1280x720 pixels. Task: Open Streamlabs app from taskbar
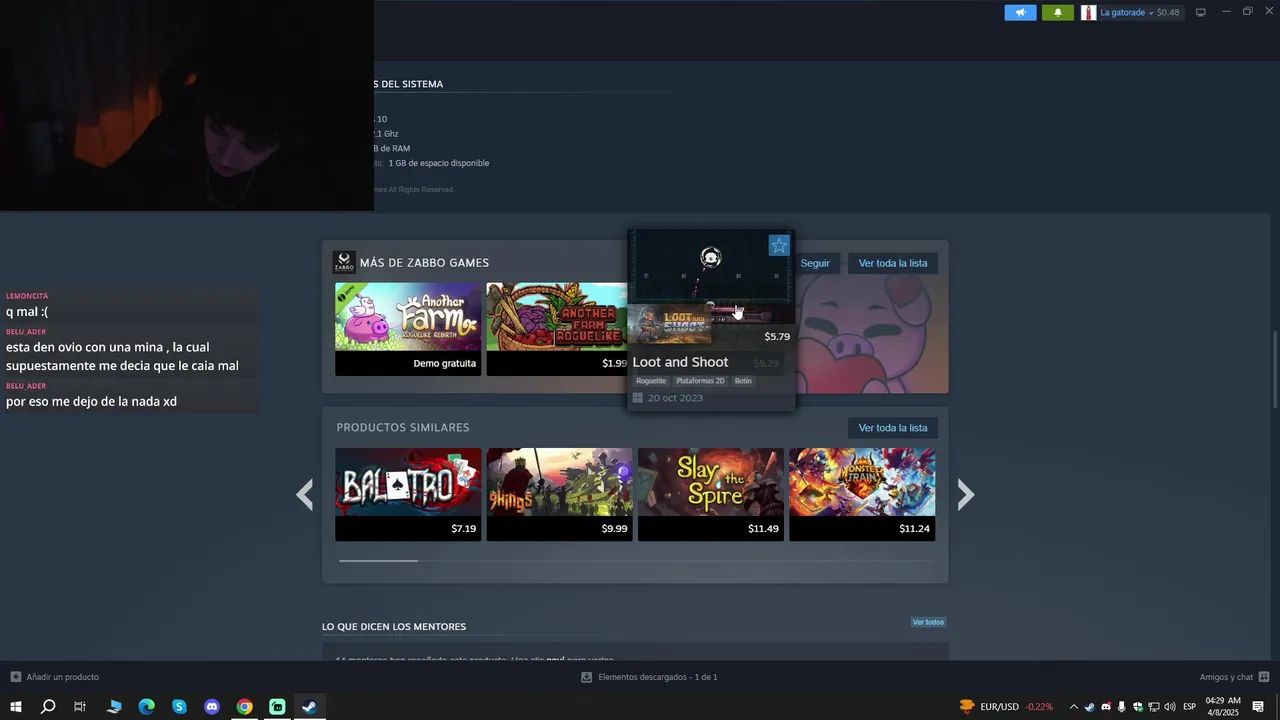click(277, 707)
